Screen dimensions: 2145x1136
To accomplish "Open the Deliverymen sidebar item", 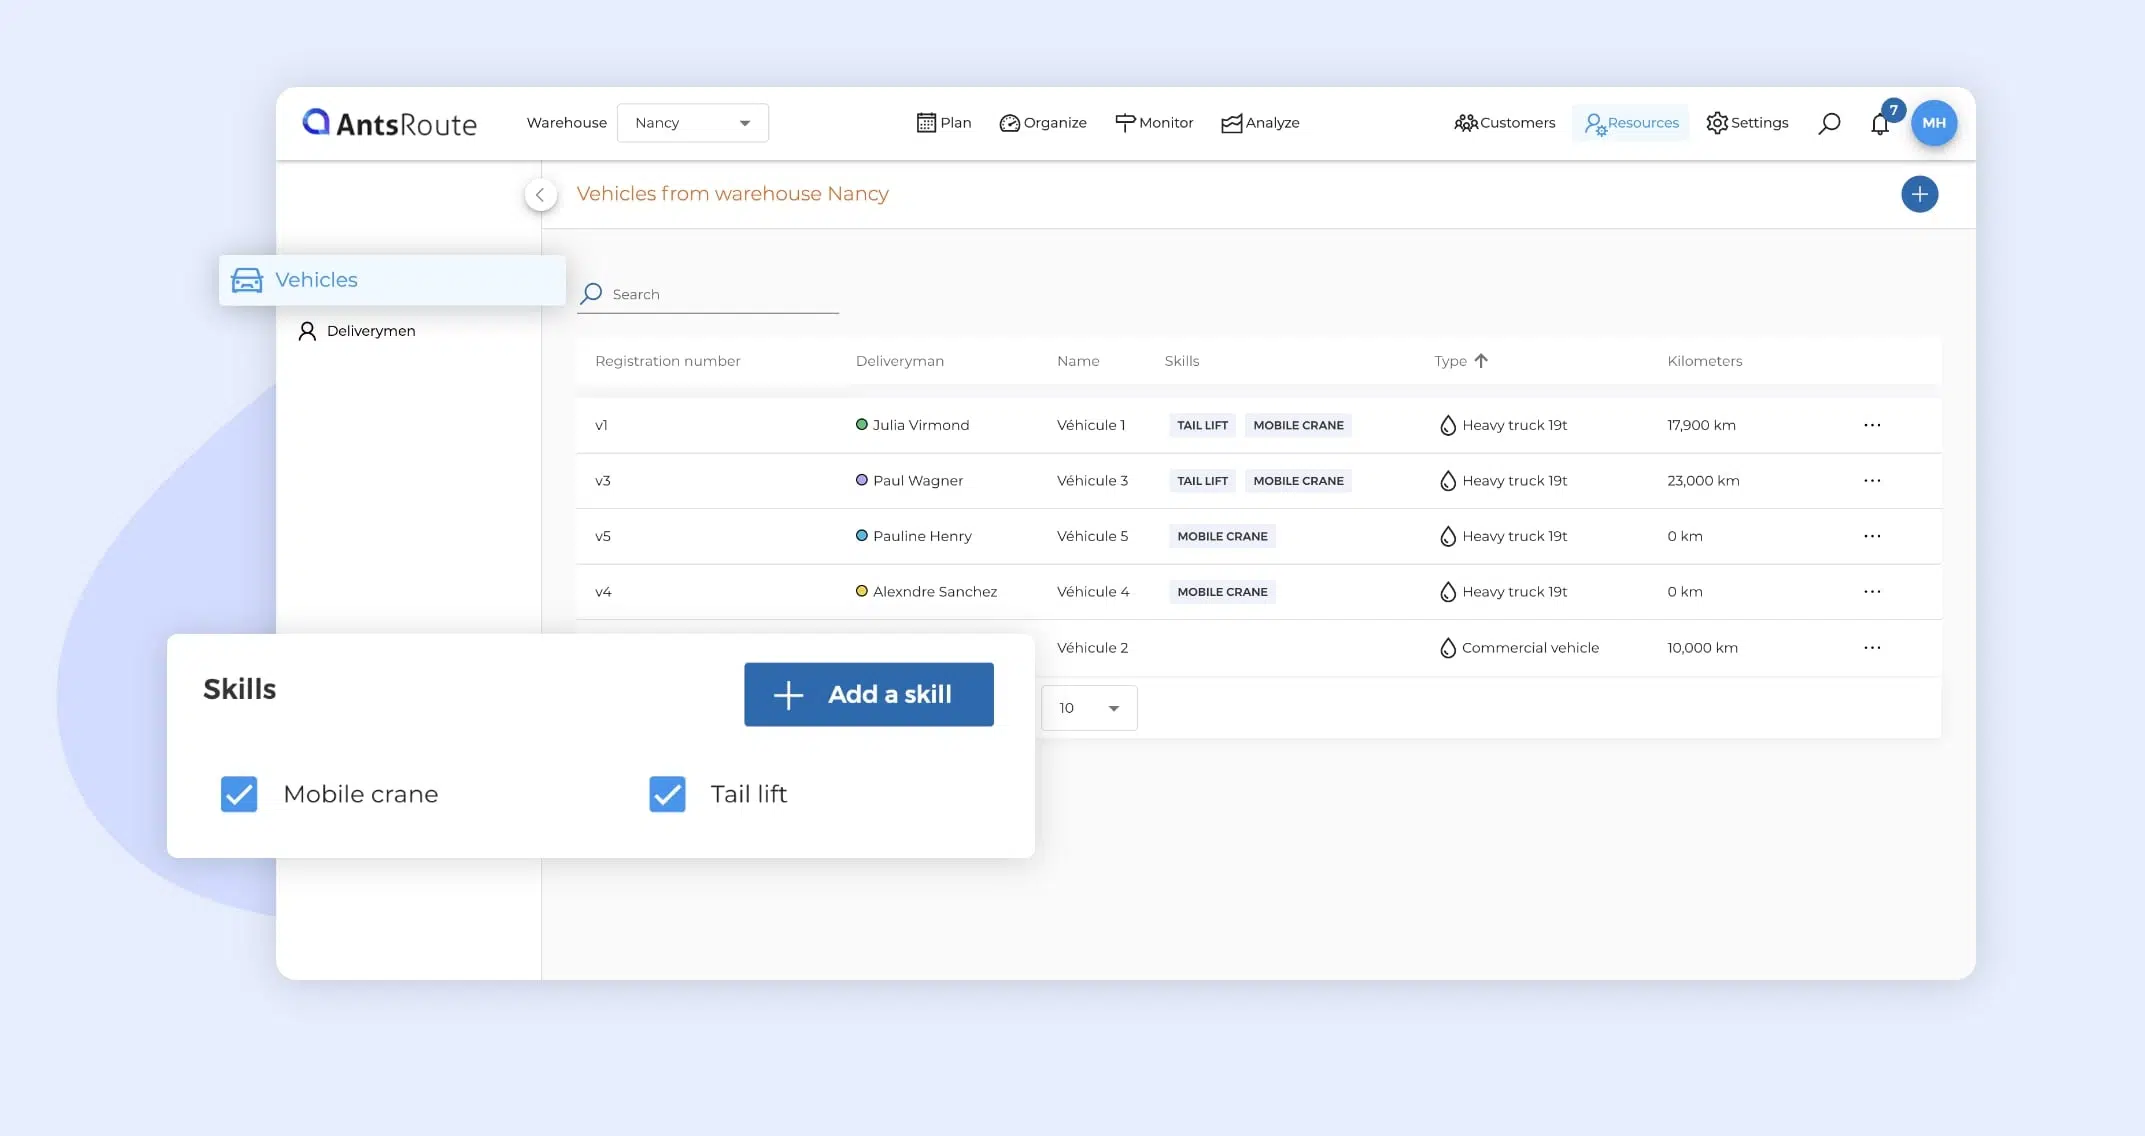I will point(370,331).
